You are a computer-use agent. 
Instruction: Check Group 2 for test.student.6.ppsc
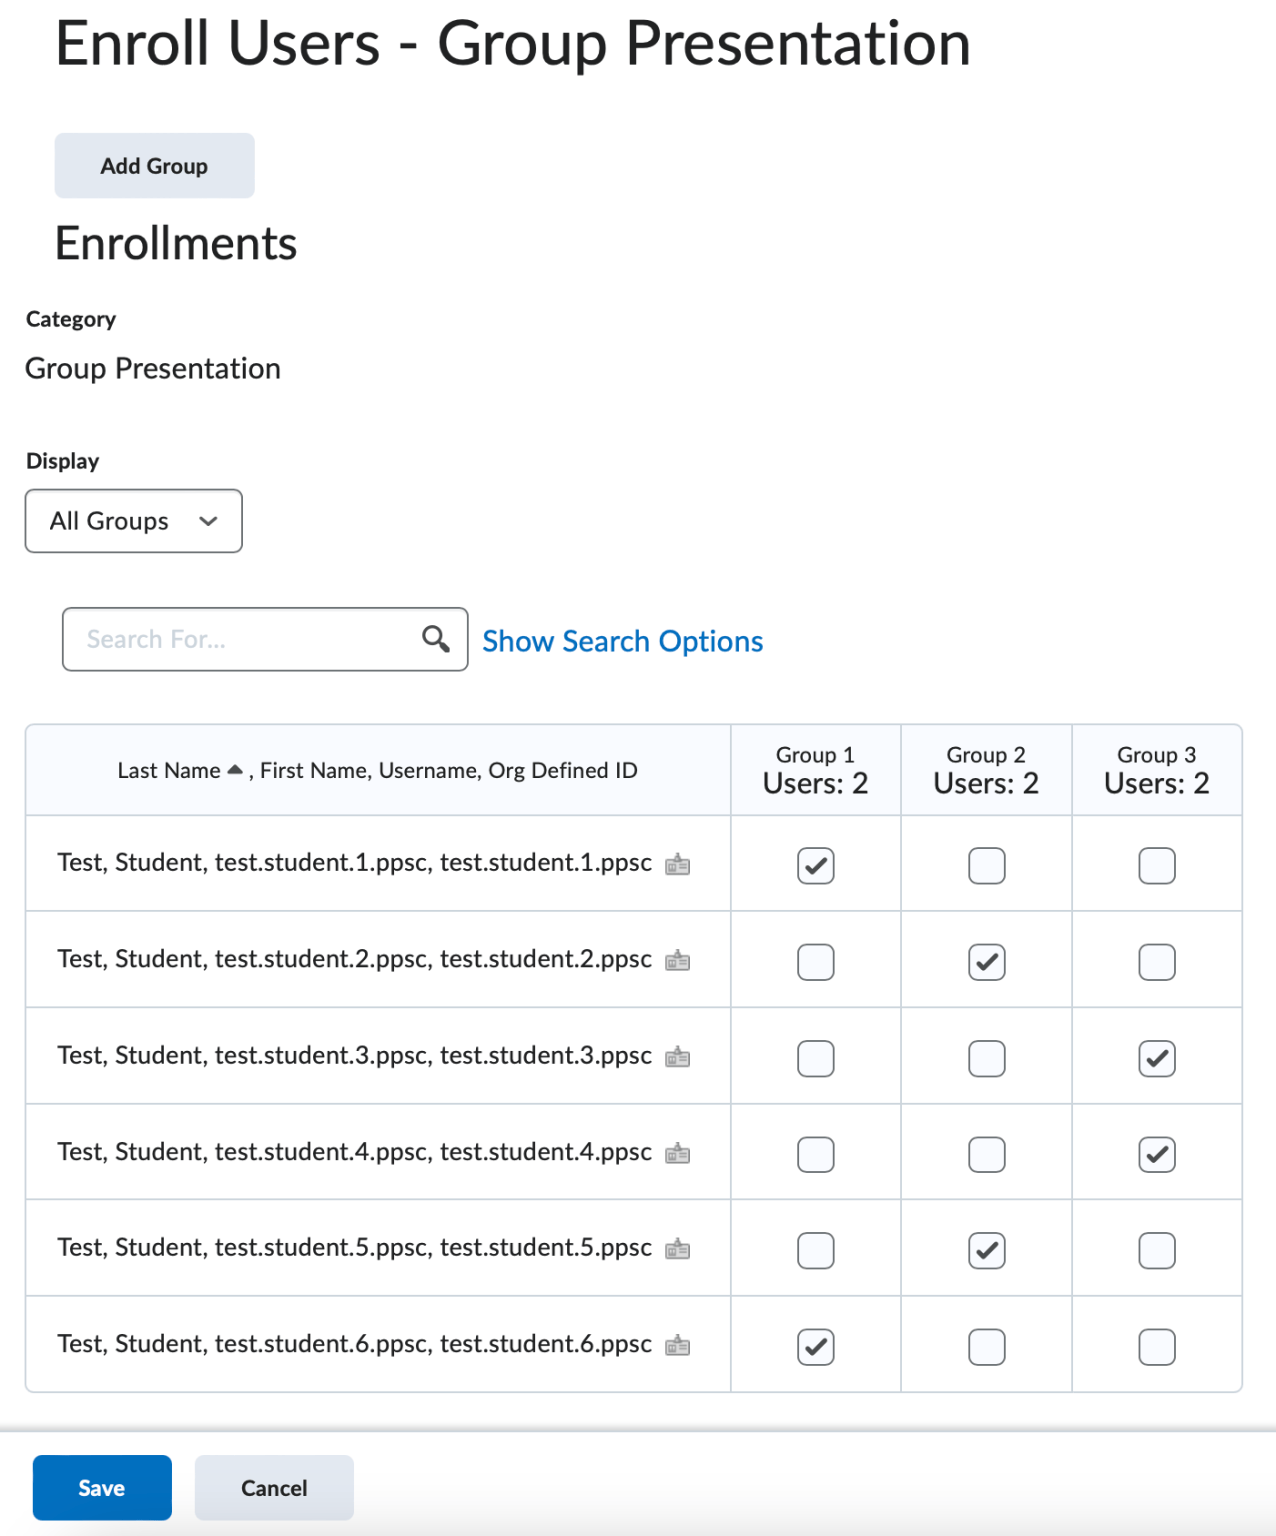(x=987, y=1347)
